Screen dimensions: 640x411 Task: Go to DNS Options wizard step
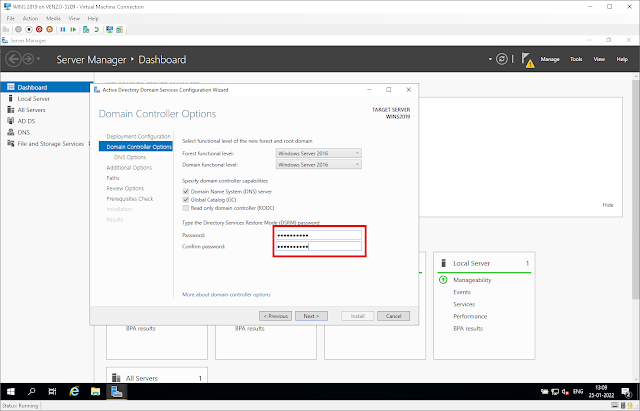point(130,157)
